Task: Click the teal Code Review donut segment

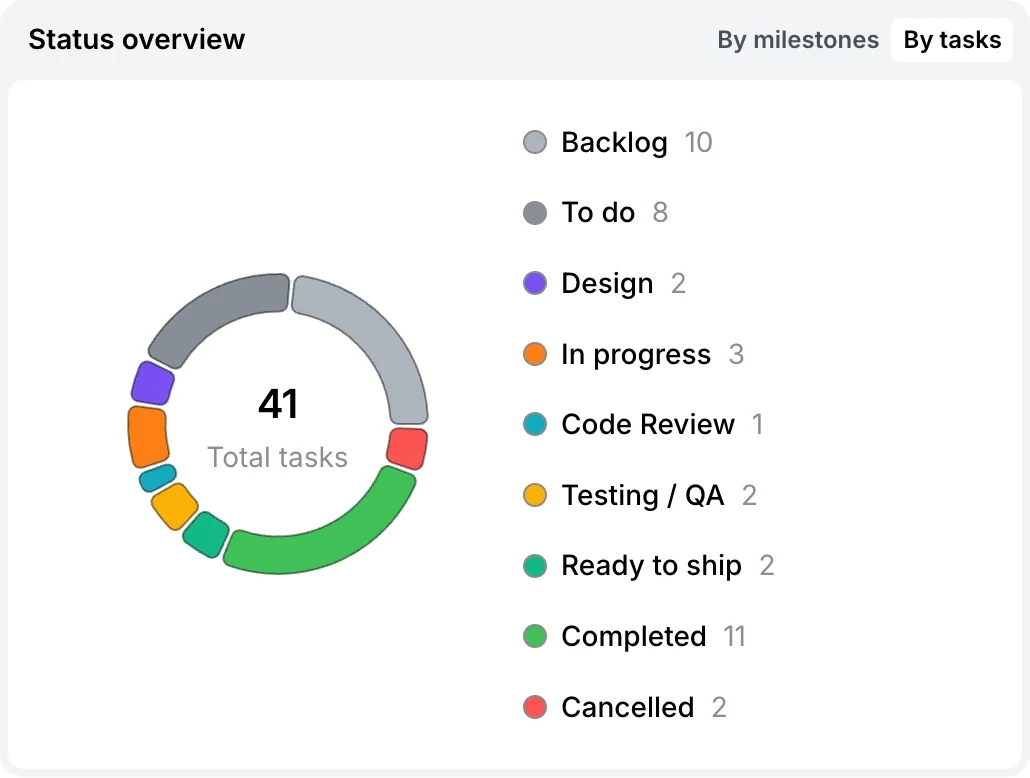Action: click(158, 478)
